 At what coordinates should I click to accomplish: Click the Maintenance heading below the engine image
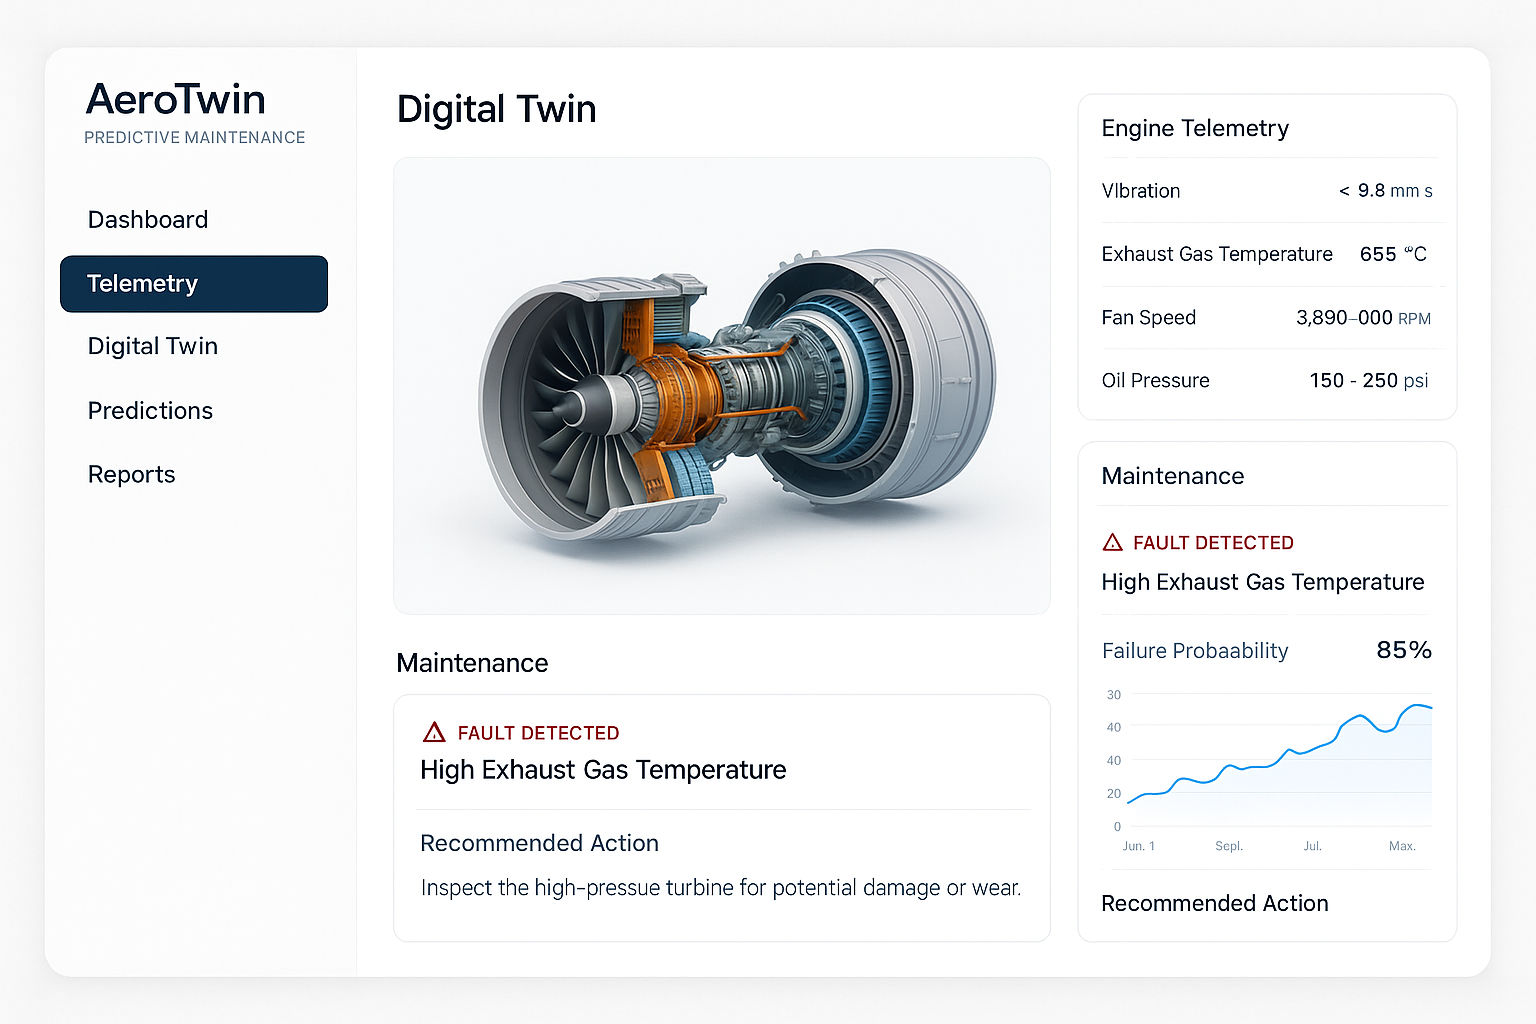coord(472,663)
